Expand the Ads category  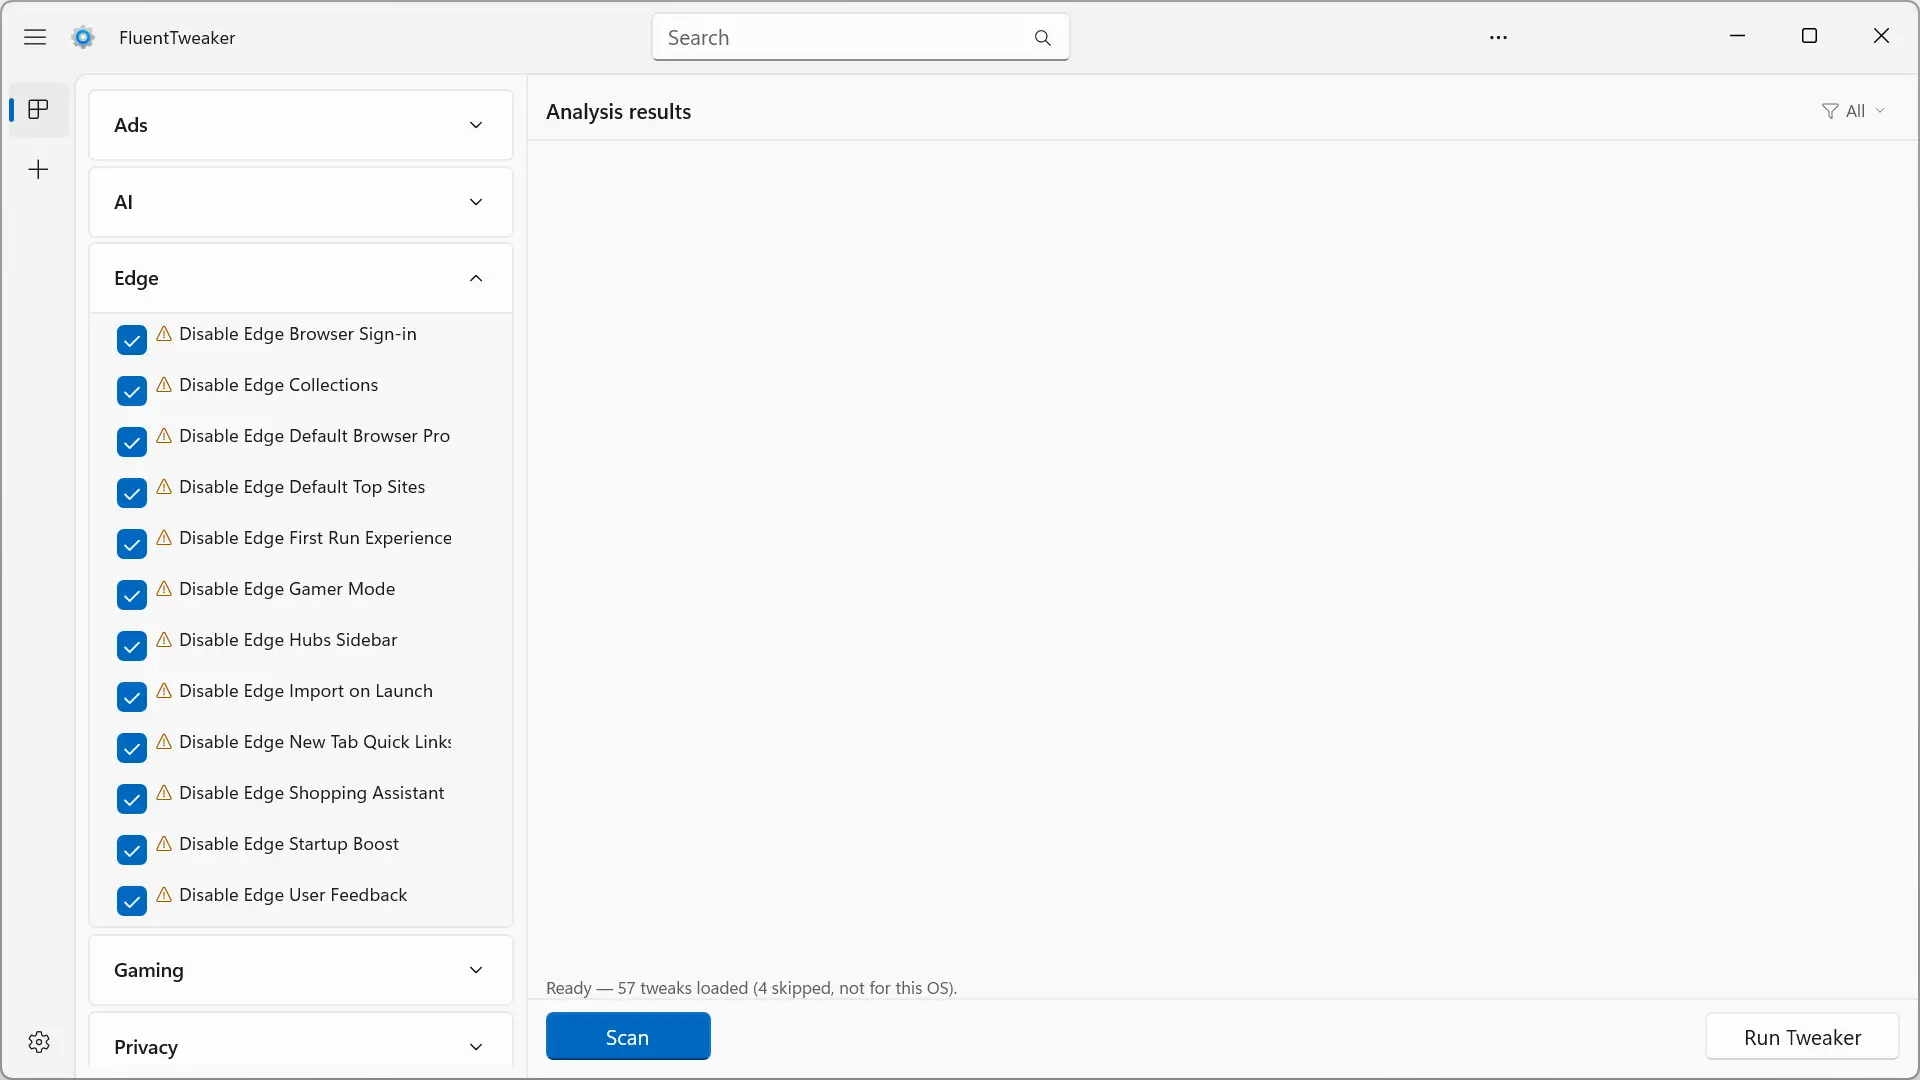(301, 125)
